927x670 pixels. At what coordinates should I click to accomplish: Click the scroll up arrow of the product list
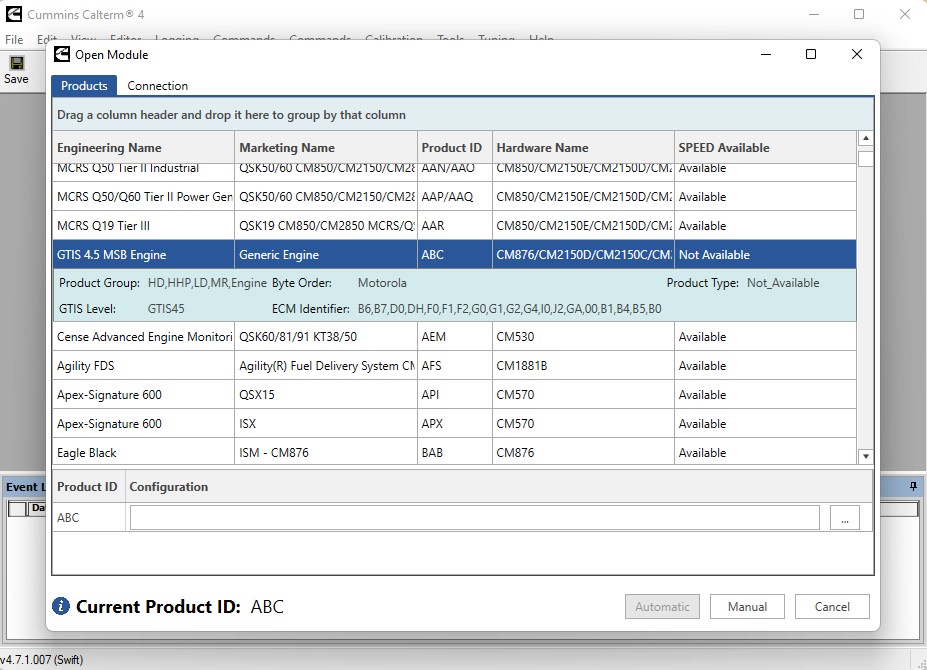point(866,138)
